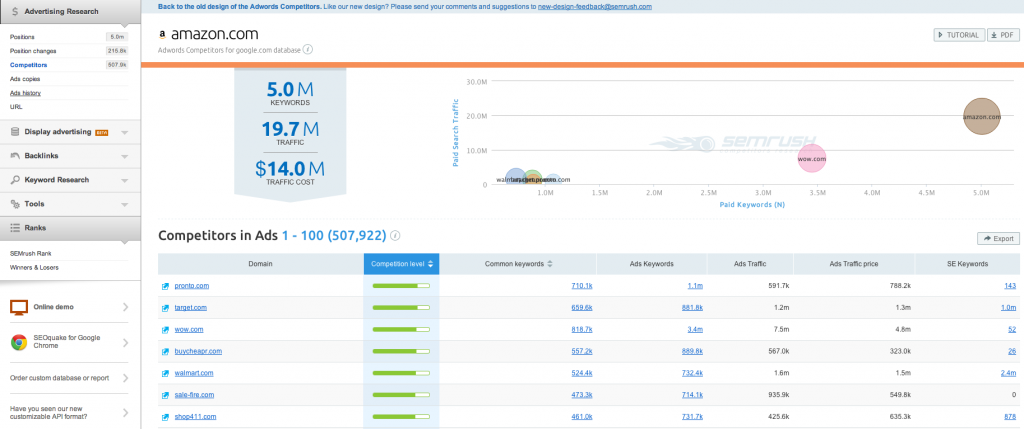Image resolution: width=1024 pixels, height=429 pixels.
Task: Open external link icon beside walmart.com
Action: pyautogui.click(x=165, y=373)
